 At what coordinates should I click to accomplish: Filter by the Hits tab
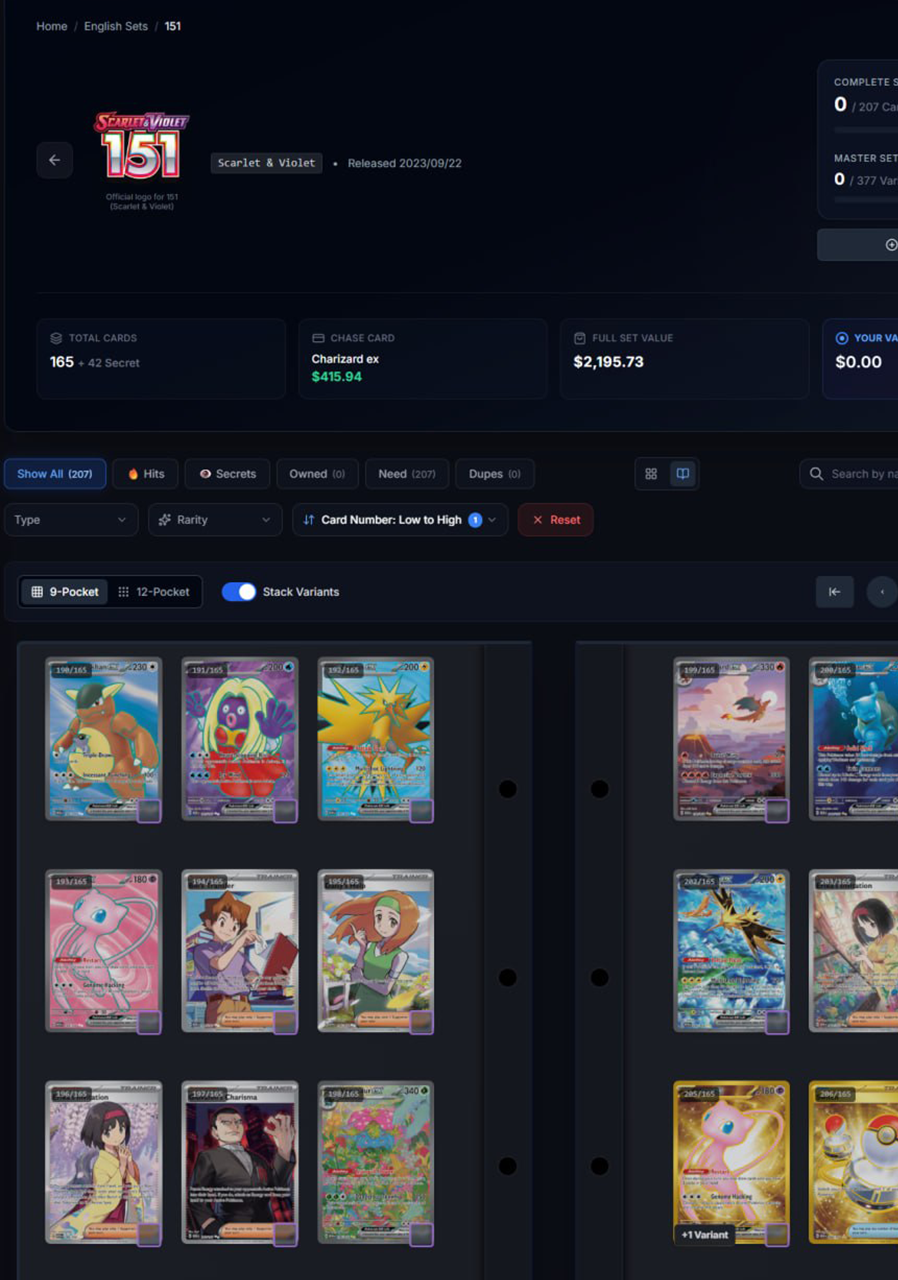[x=146, y=474]
